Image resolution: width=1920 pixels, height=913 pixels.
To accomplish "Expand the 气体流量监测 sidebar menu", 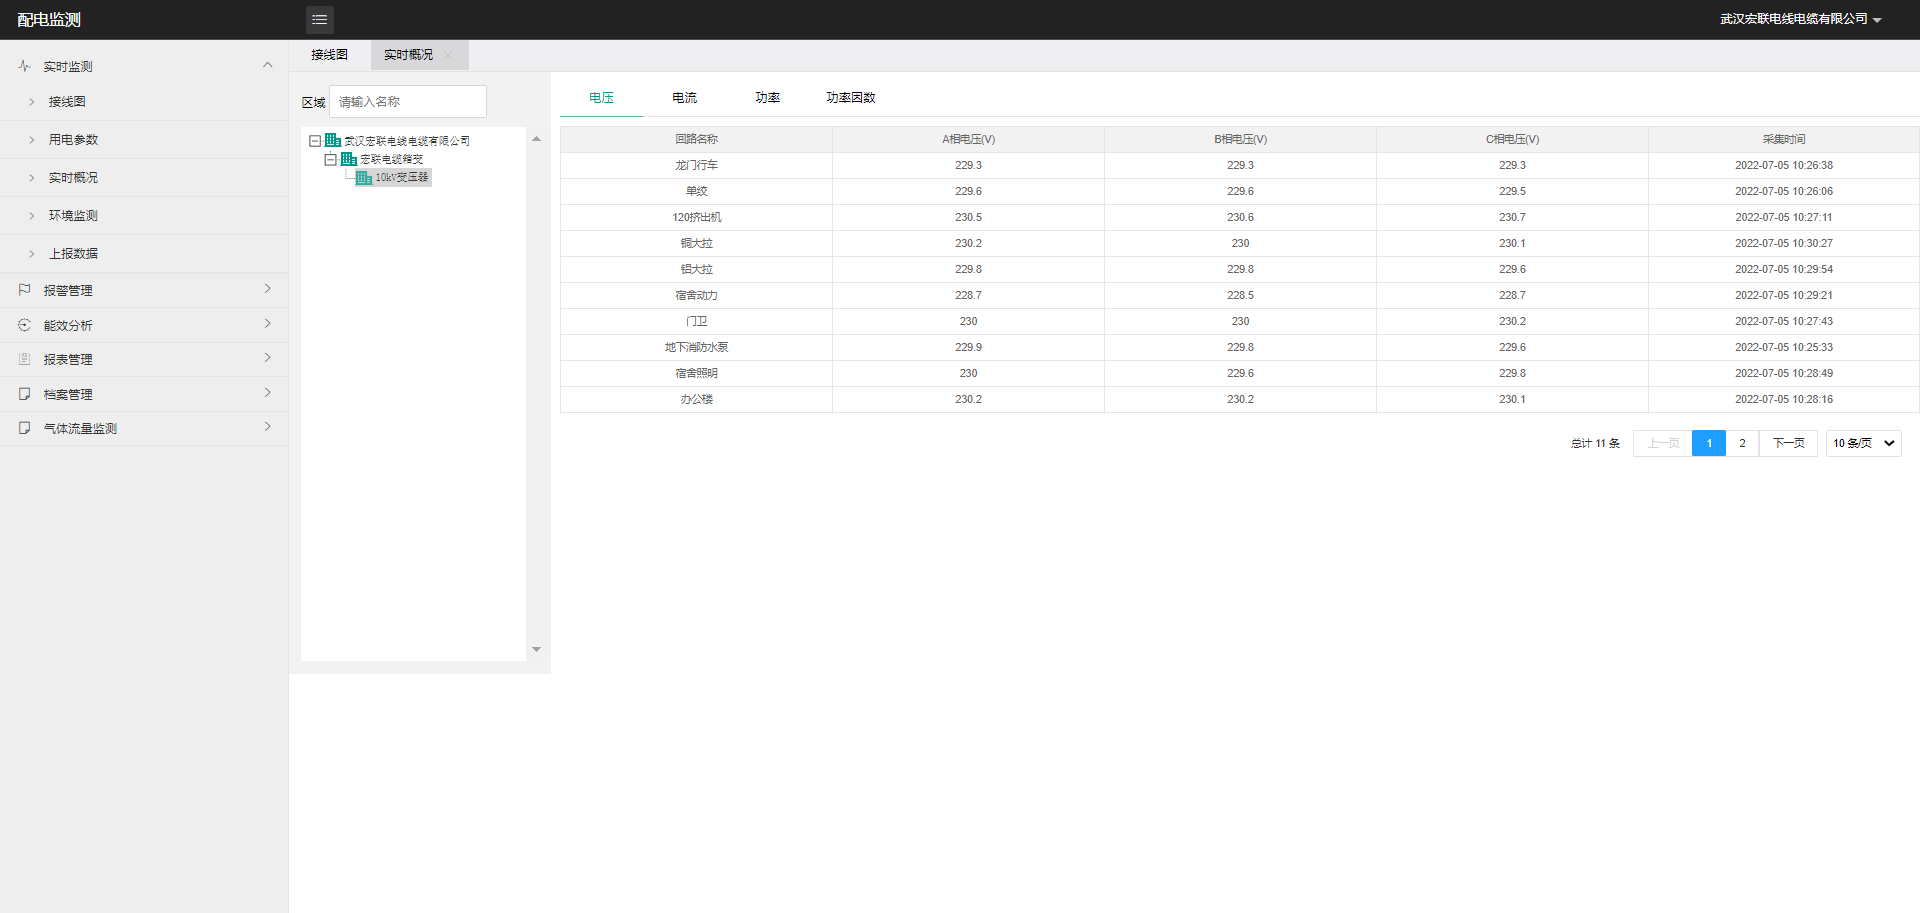I will click(267, 427).
